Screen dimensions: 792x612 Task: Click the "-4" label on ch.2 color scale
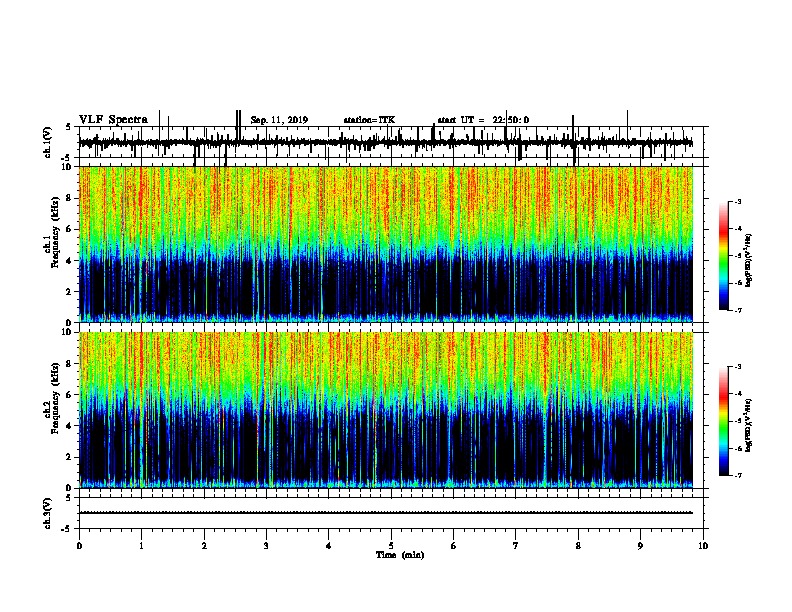[x=737, y=393]
